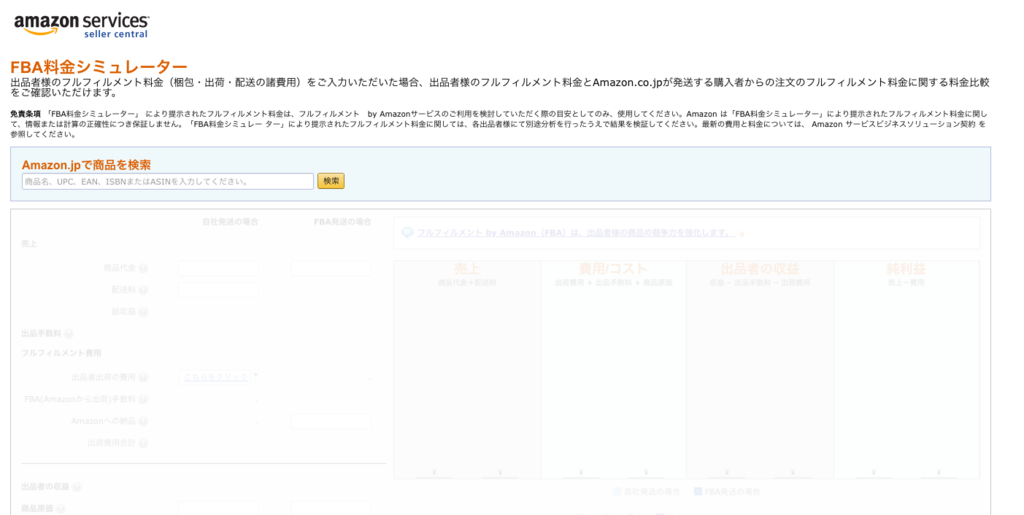Click the FBA料金シミュレーター page title

pyautogui.click(x=99, y=67)
